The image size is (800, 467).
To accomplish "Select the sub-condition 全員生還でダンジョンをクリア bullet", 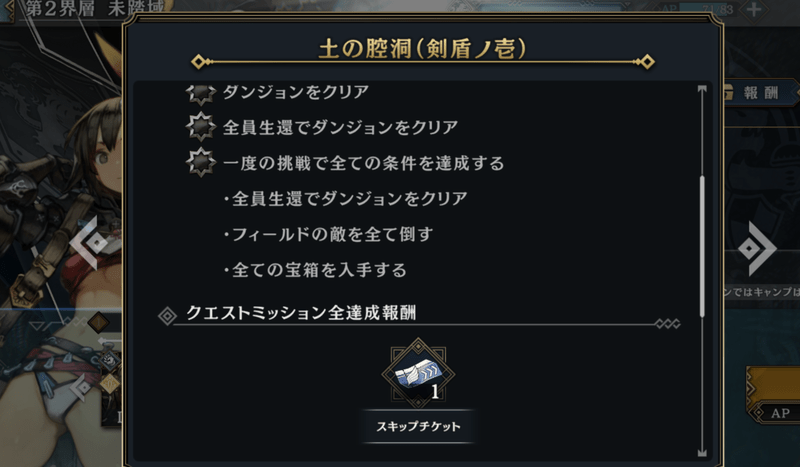I will pos(345,198).
